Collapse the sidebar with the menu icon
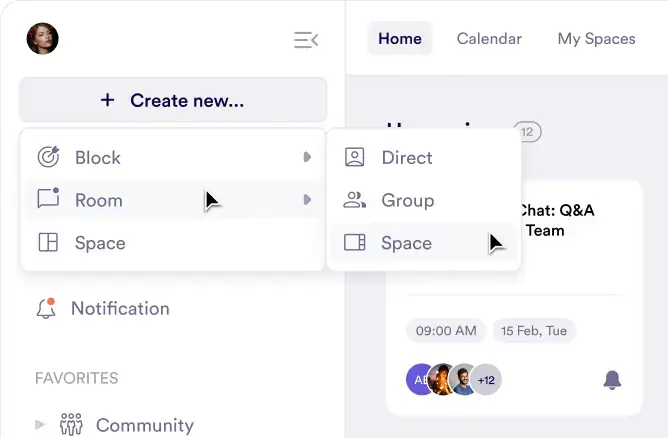 [306, 40]
